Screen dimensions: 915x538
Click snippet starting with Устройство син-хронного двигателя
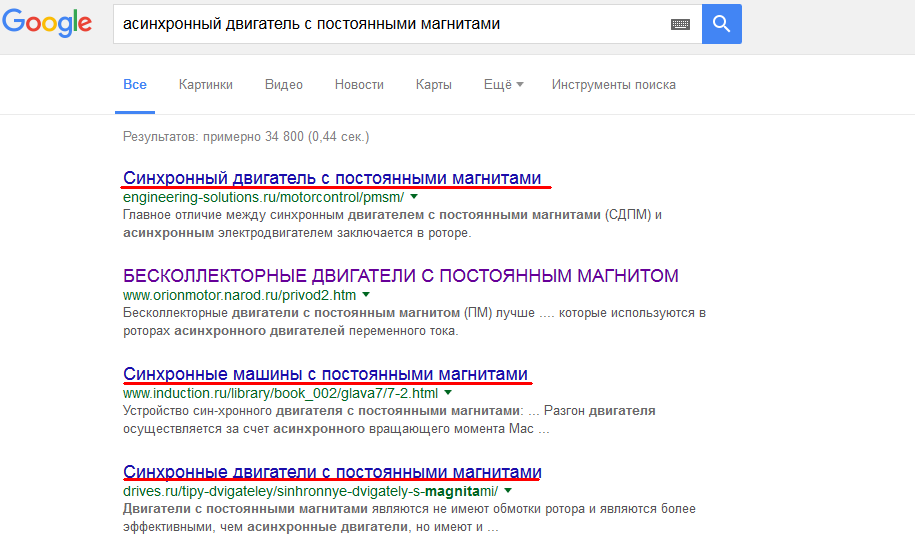point(389,420)
